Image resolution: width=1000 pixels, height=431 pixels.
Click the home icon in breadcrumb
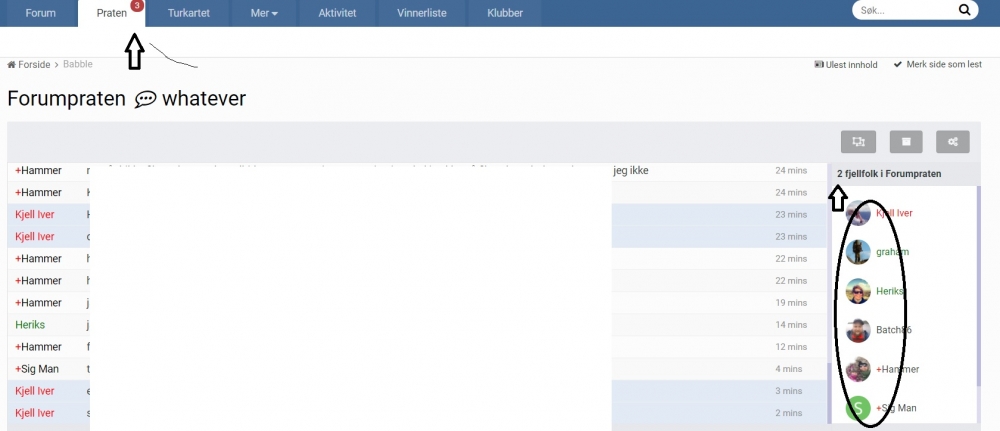pyautogui.click(x=12, y=65)
